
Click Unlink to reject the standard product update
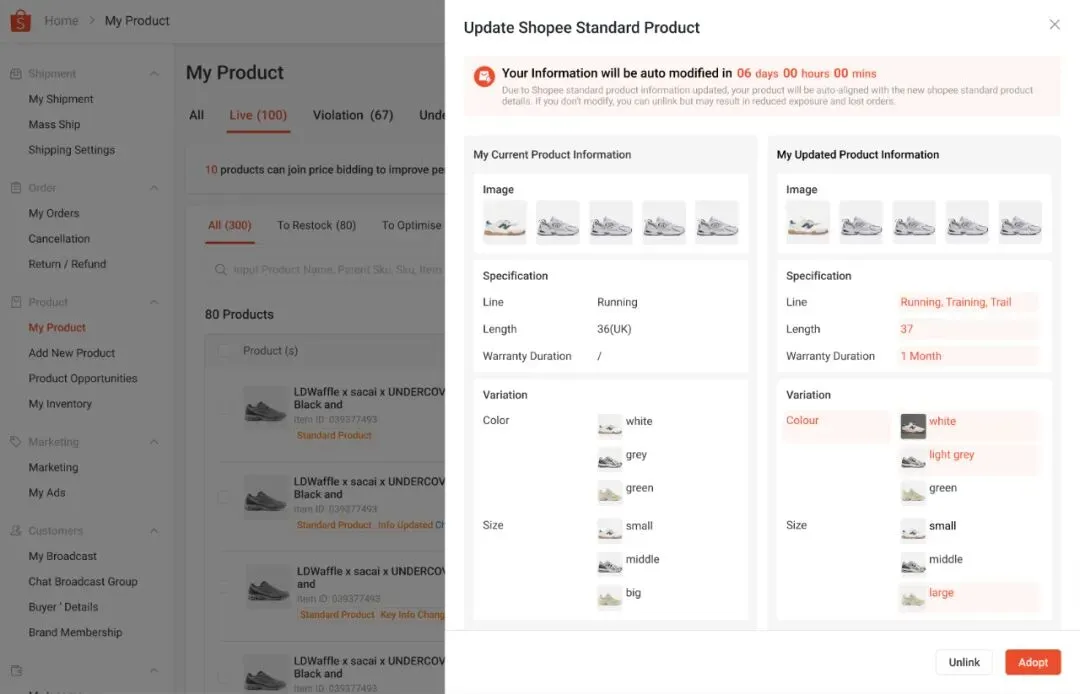[x=963, y=662]
